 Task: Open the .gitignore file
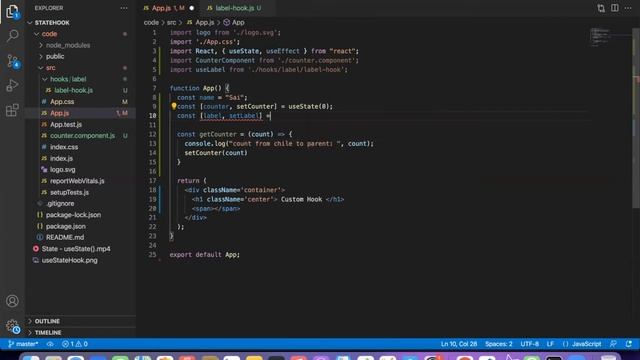point(60,204)
